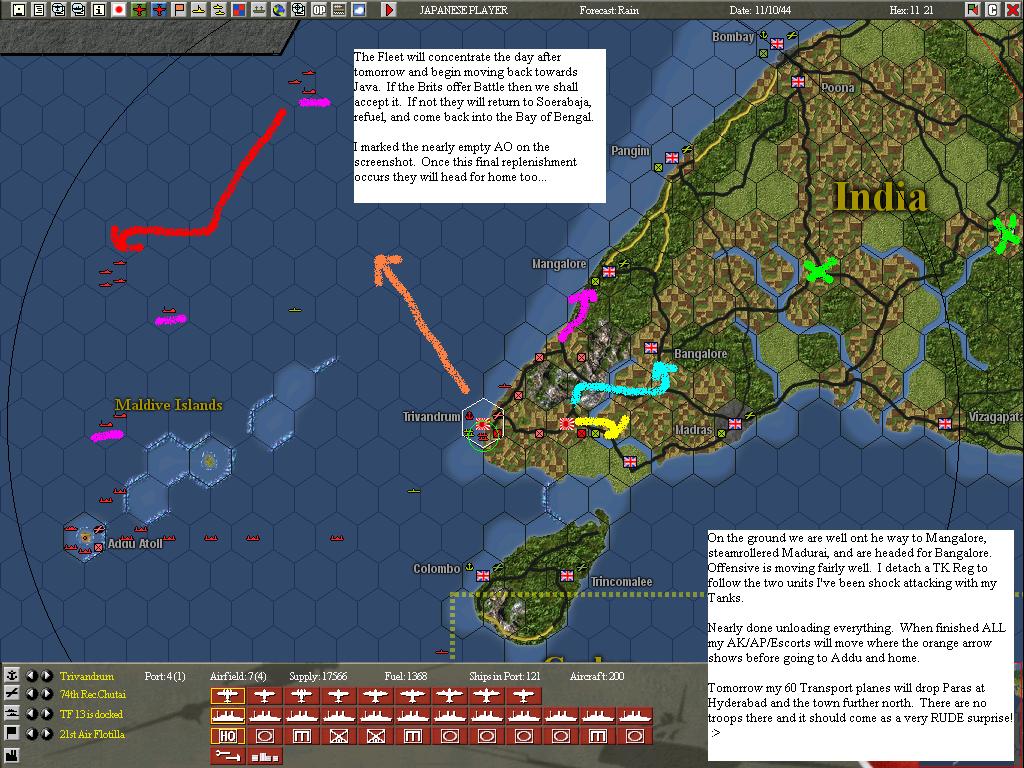The height and width of the screenshot is (768, 1024).
Task: Click the British flag at Bombay
Action: click(x=776, y=44)
